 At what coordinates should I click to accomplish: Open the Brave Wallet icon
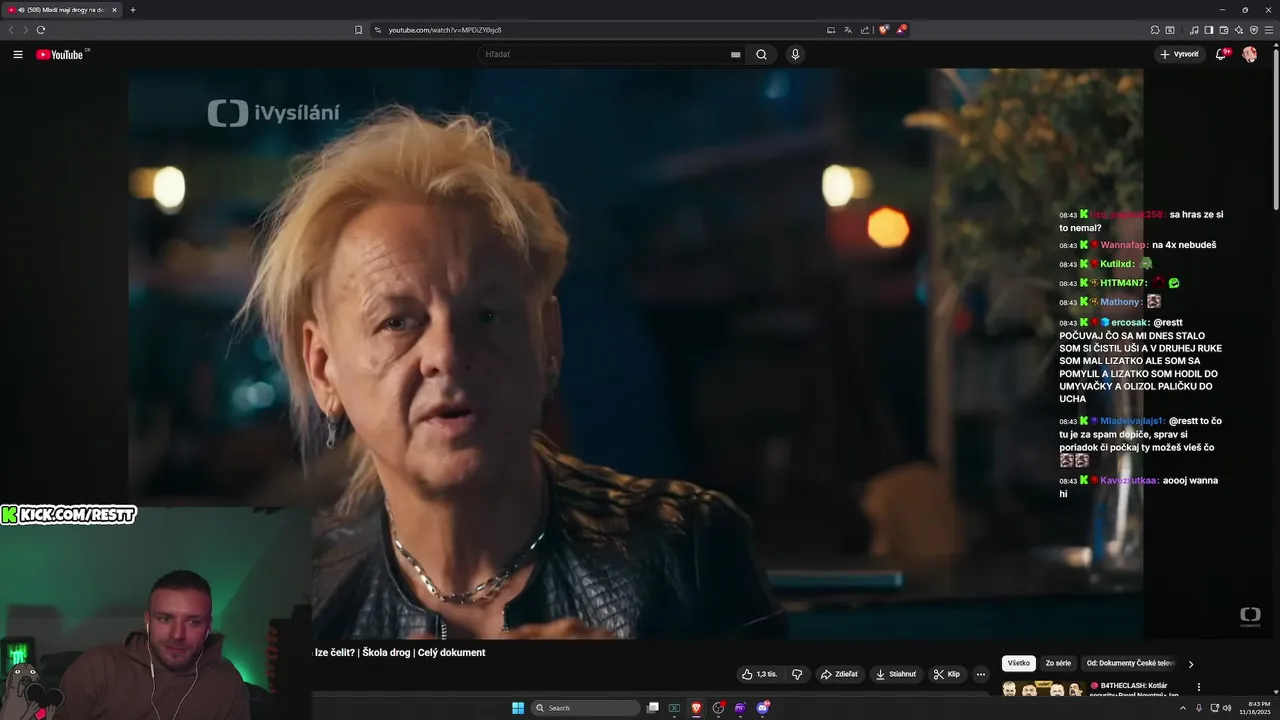click(x=1224, y=30)
